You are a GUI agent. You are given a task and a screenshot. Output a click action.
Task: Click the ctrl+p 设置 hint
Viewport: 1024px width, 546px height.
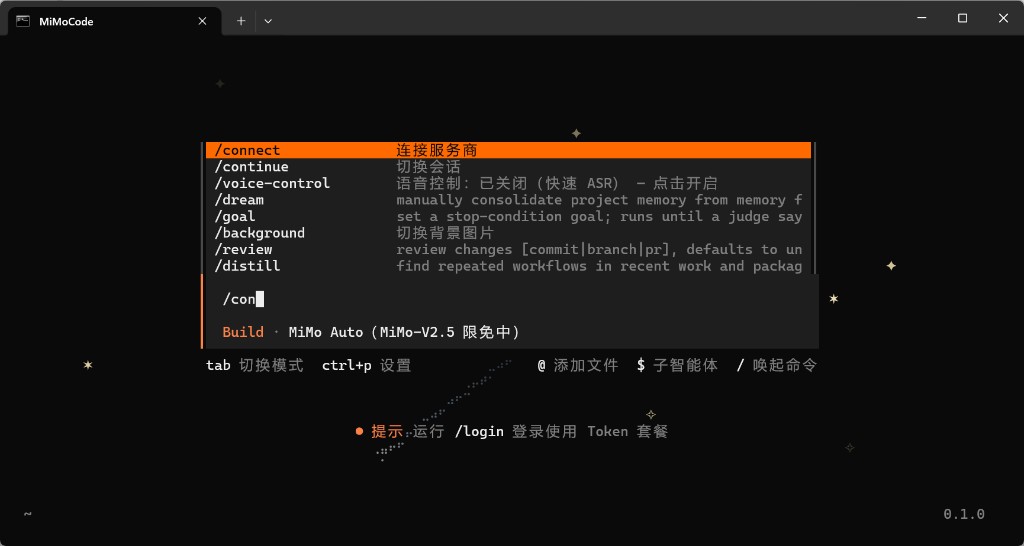coord(366,366)
